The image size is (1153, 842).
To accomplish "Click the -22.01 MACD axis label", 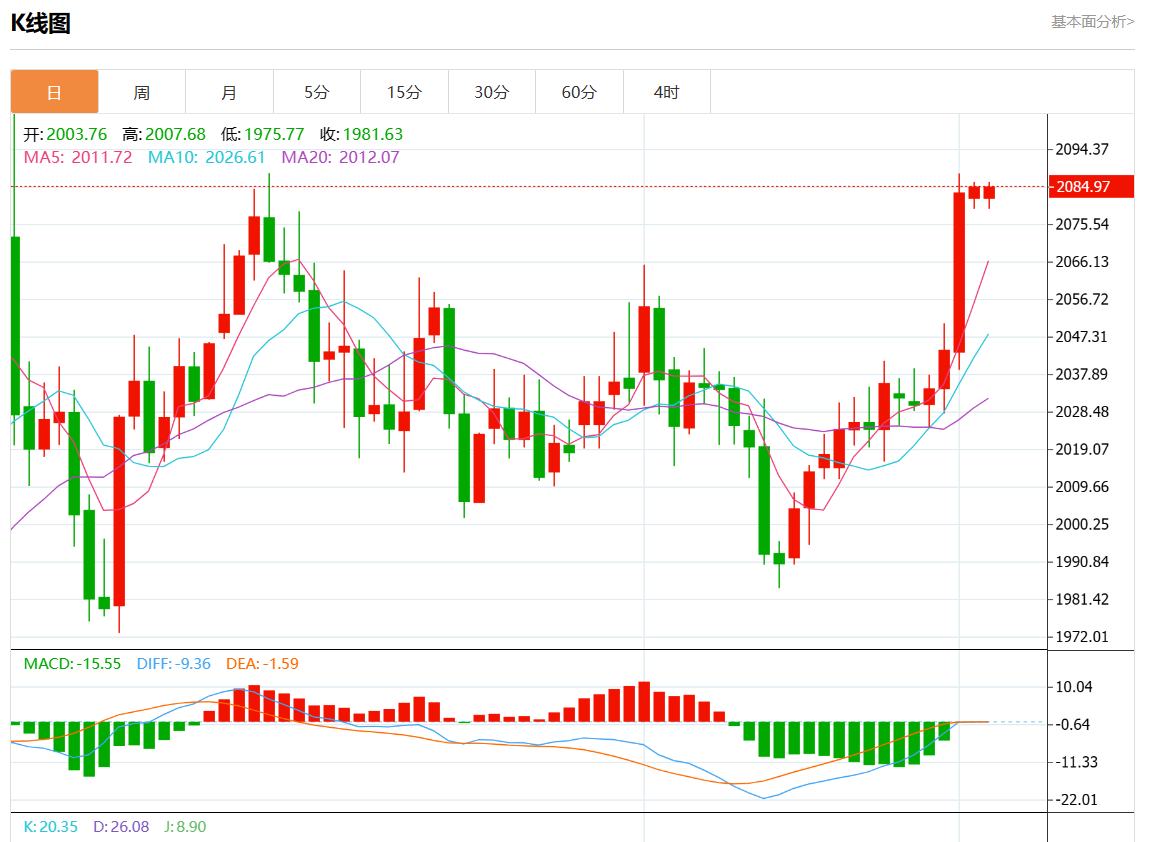I will point(1076,799).
